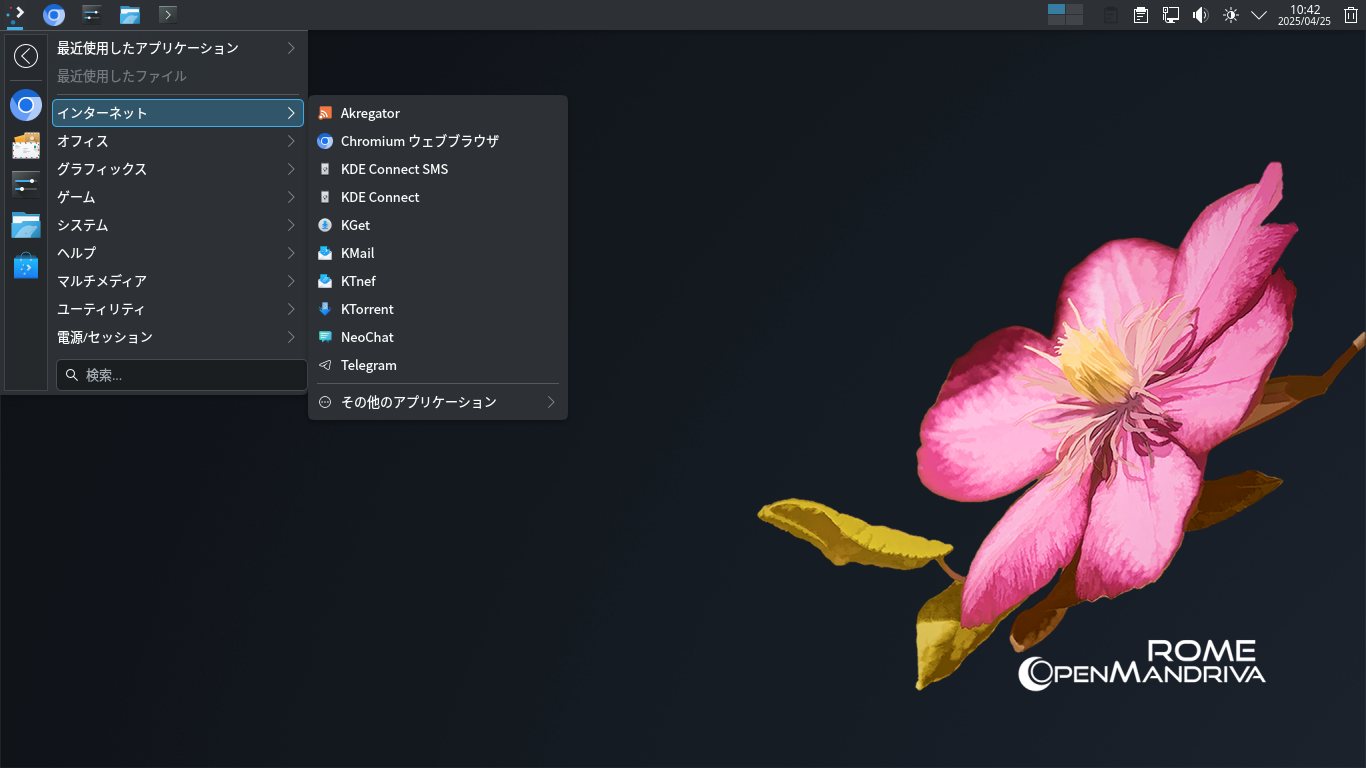Open the network tray icon
Viewport: 1366px width, 768px height.
pyautogui.click(x=1170, y=15)
